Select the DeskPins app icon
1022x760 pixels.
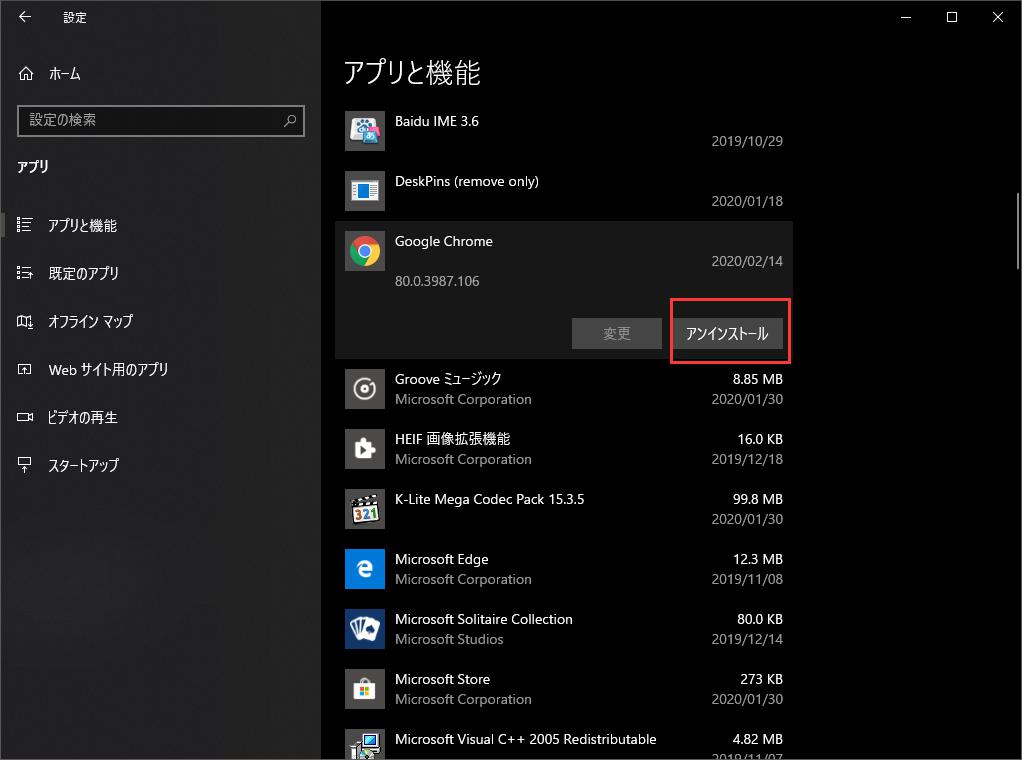(x=365, y=190)
